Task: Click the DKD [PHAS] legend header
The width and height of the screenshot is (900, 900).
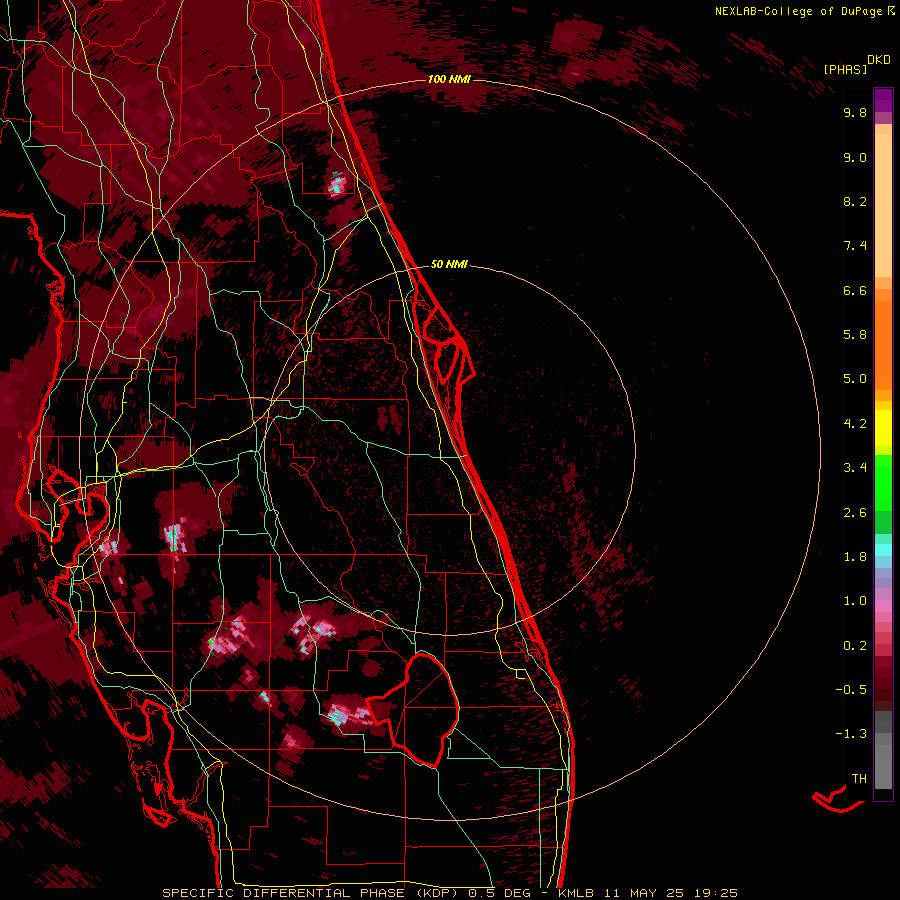Action: coord(857,64)
